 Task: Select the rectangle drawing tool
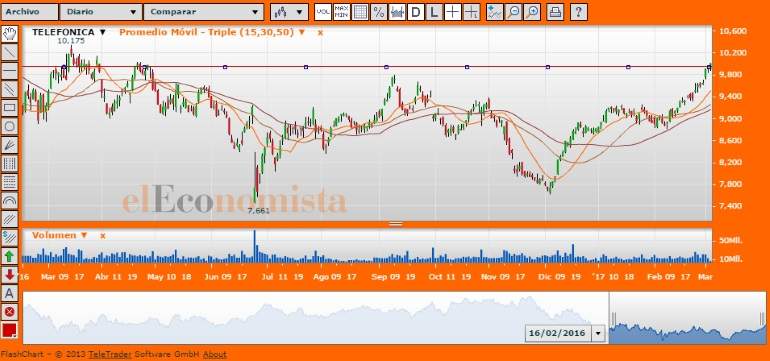point(9,108)
